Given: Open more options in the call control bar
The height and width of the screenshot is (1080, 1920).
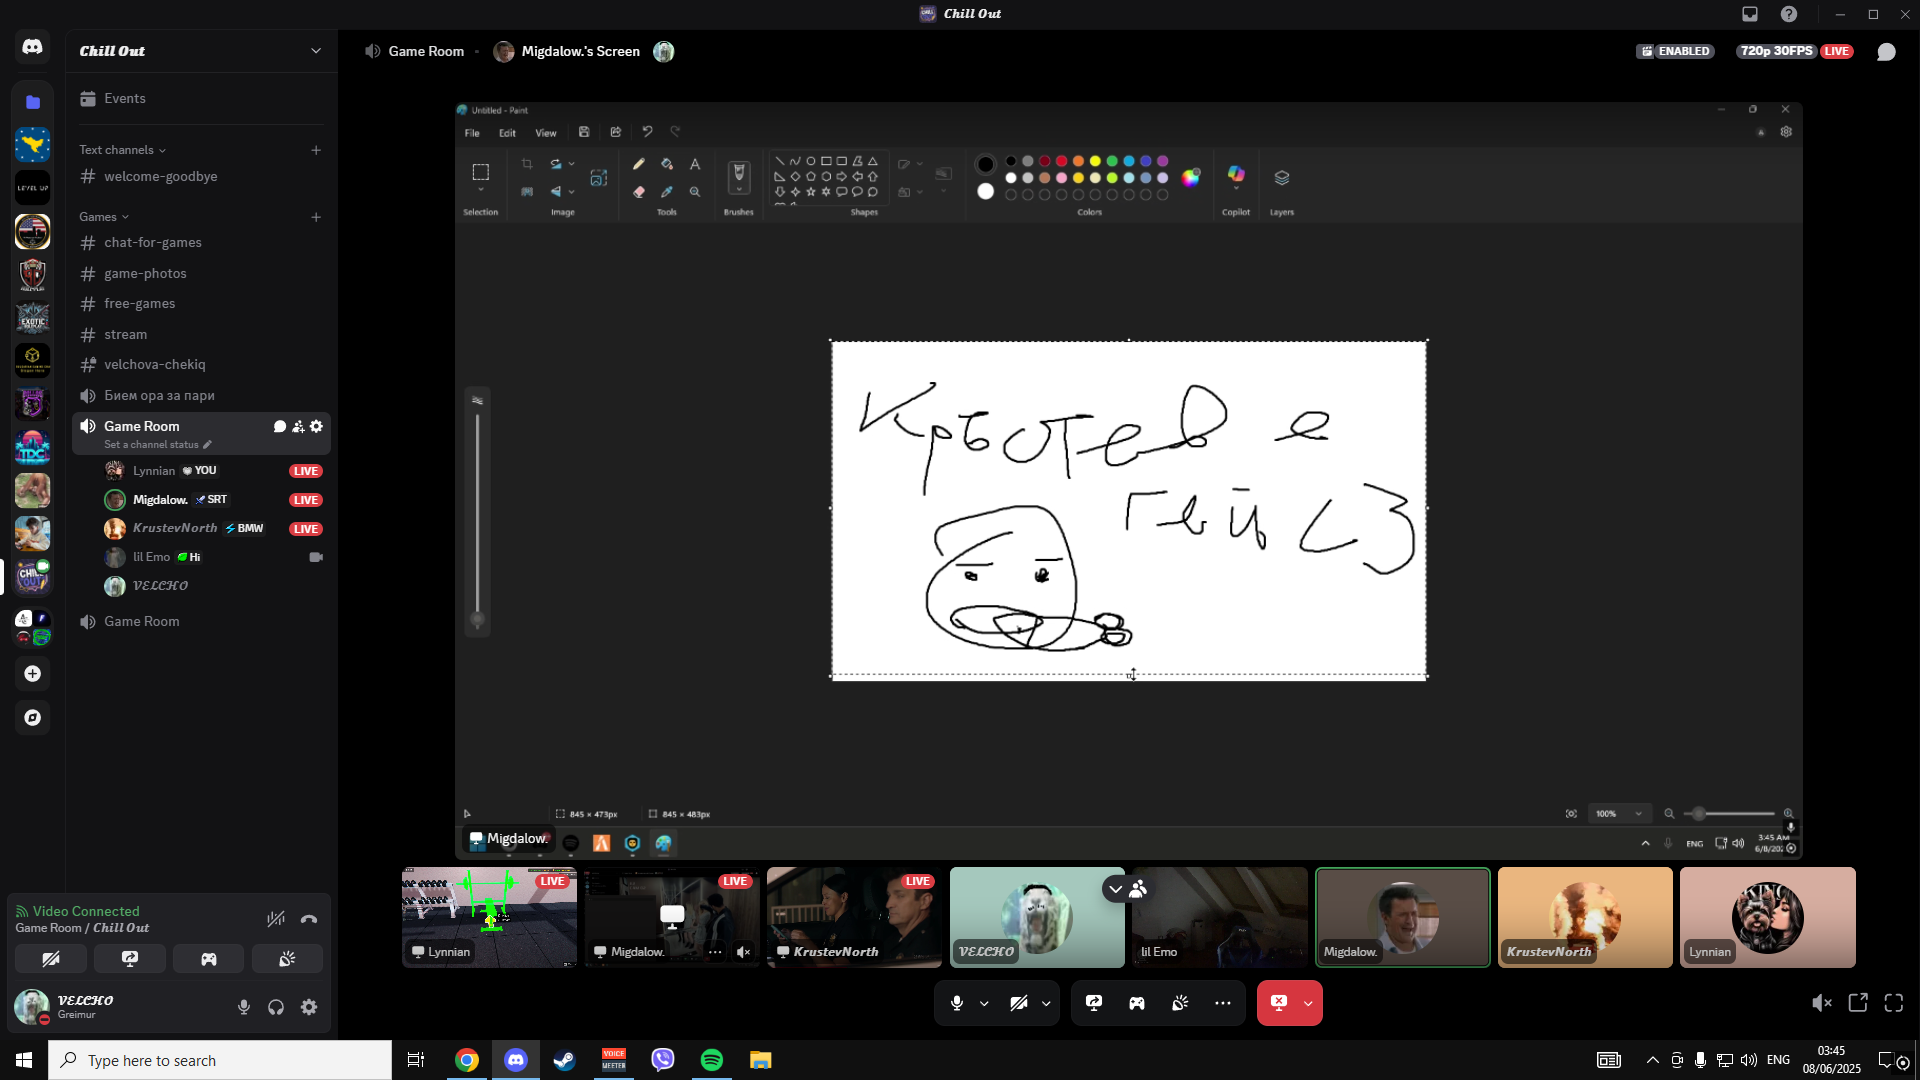Looking at the screenshot, I should click(x=1223, y=1003).
